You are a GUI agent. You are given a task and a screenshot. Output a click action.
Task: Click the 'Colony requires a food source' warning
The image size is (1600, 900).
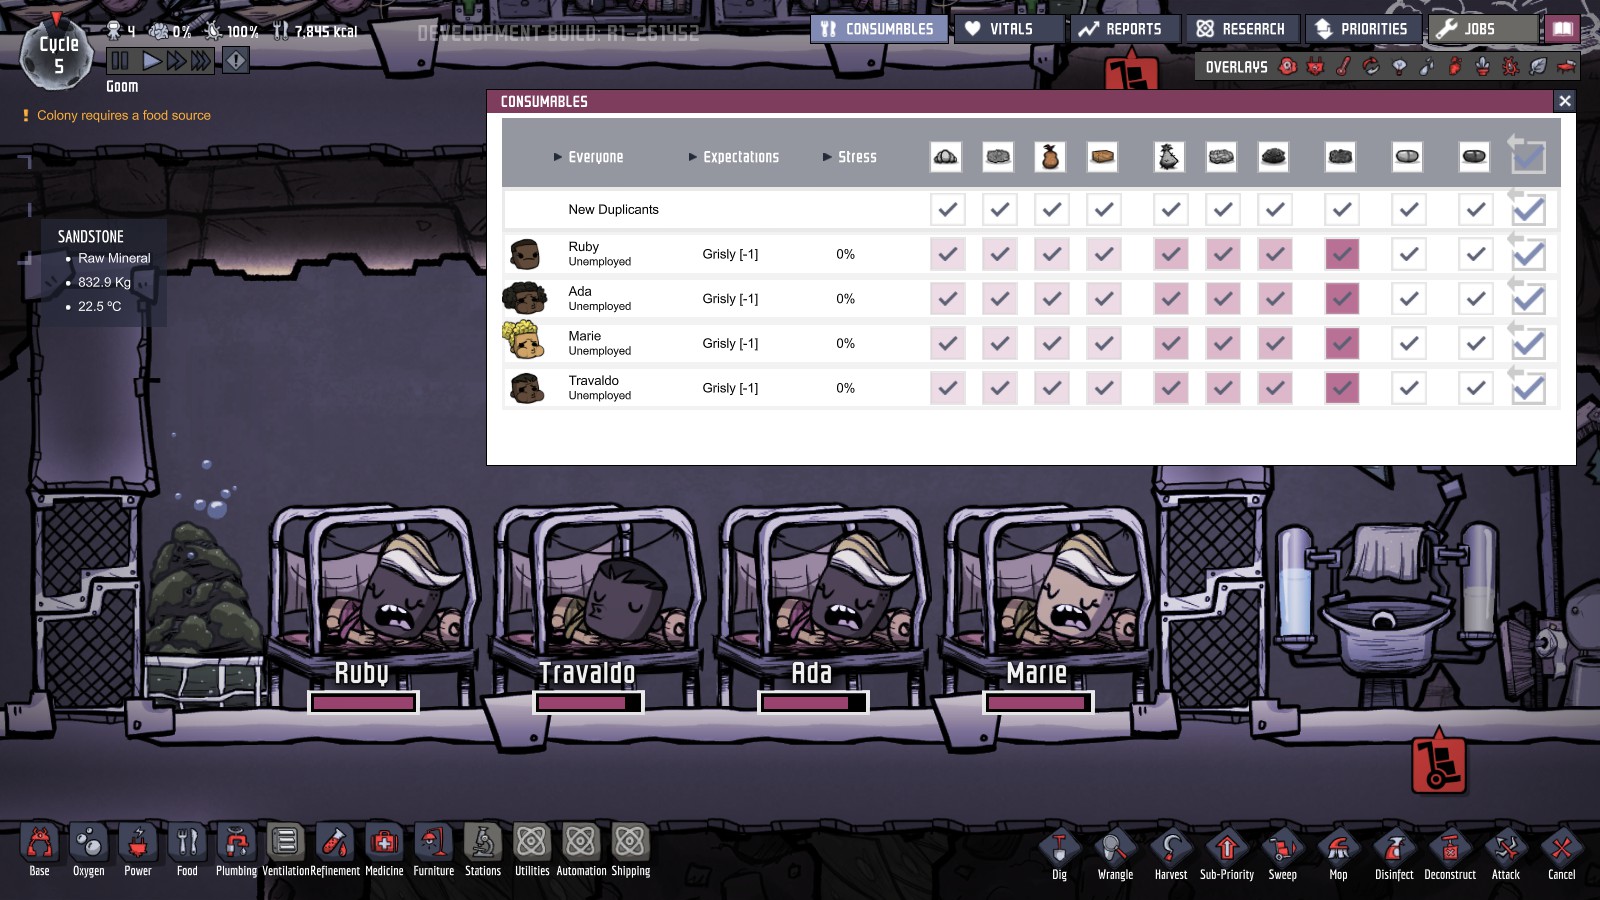point(124,115)
